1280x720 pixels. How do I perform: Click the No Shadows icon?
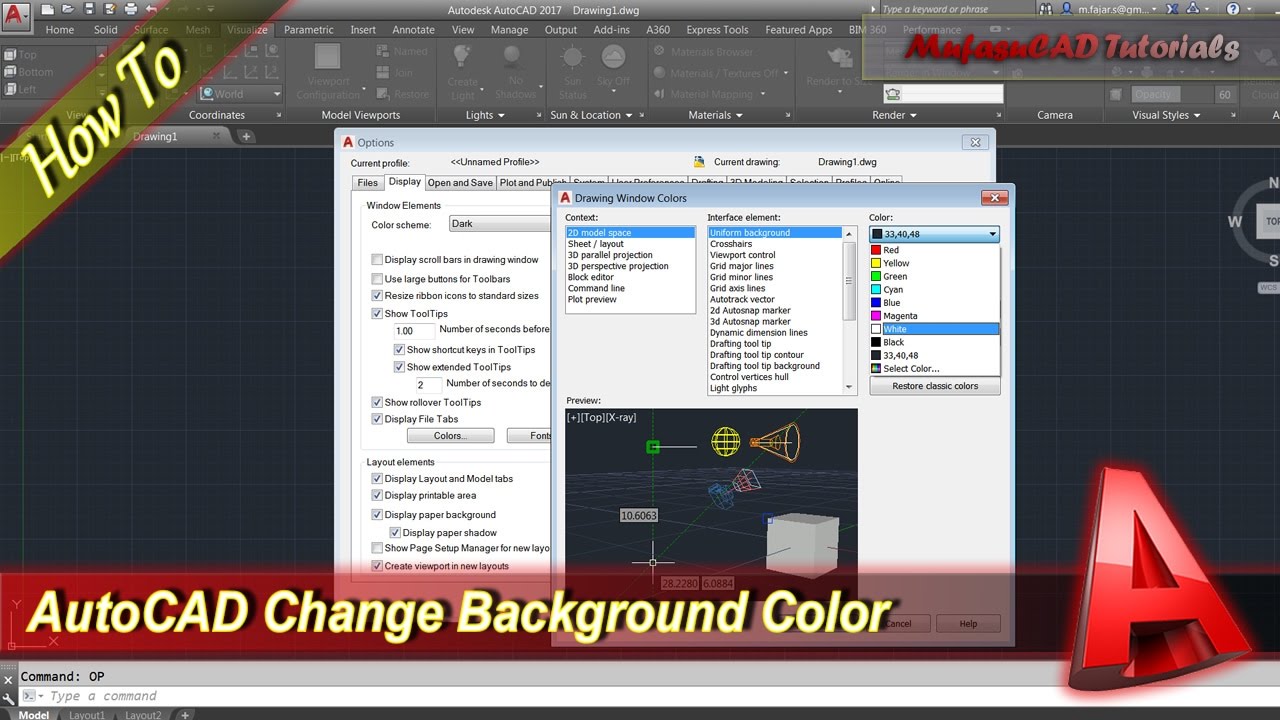click(x=514, y=58)
